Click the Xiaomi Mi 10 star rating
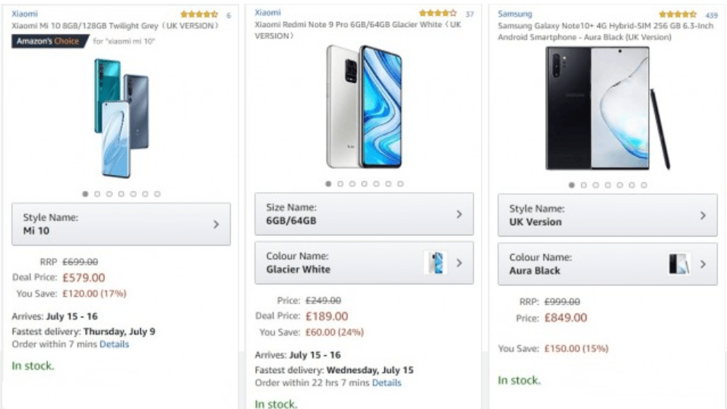 point(199,15)
